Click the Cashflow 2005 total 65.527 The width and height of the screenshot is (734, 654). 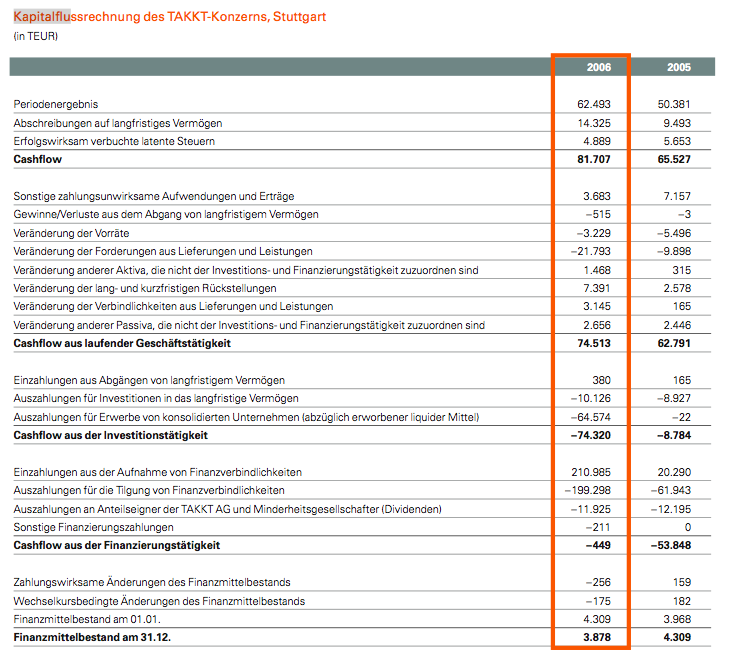pyautogui.click(x=674, y=160)
